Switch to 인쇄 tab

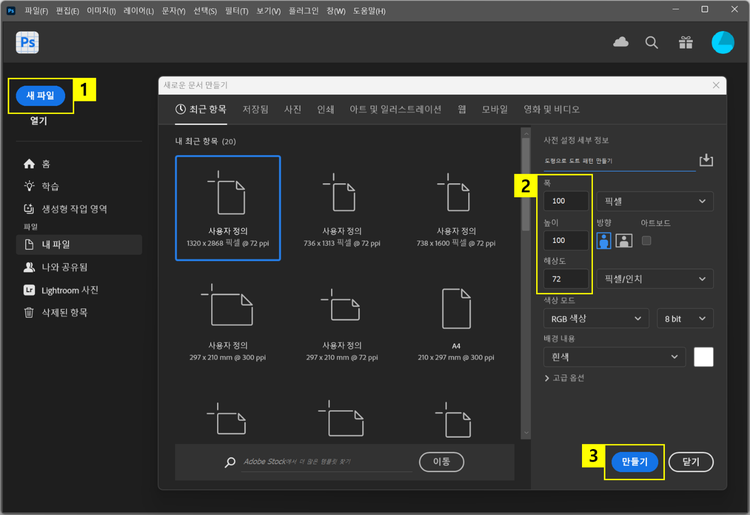tap(325, 110)
